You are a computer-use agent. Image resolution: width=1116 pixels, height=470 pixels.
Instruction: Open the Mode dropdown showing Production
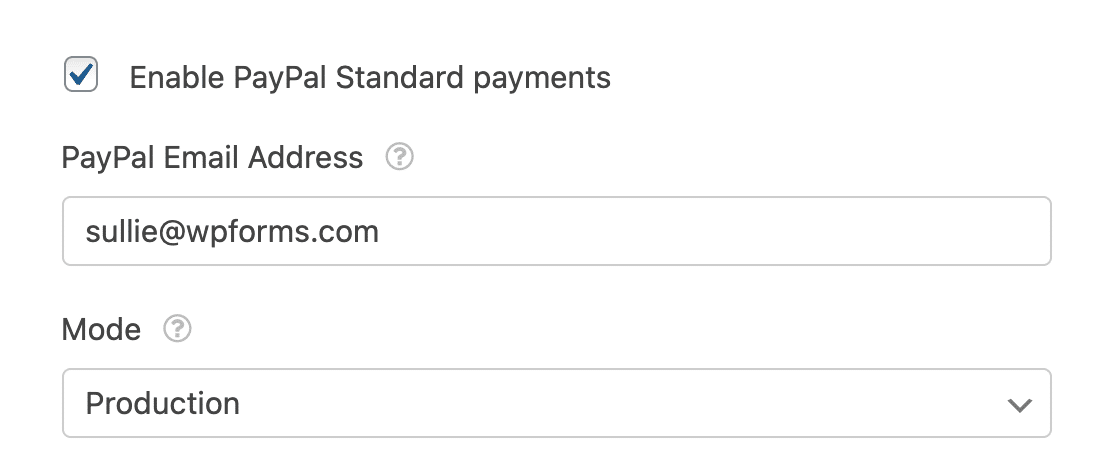[x=557, y=403]
